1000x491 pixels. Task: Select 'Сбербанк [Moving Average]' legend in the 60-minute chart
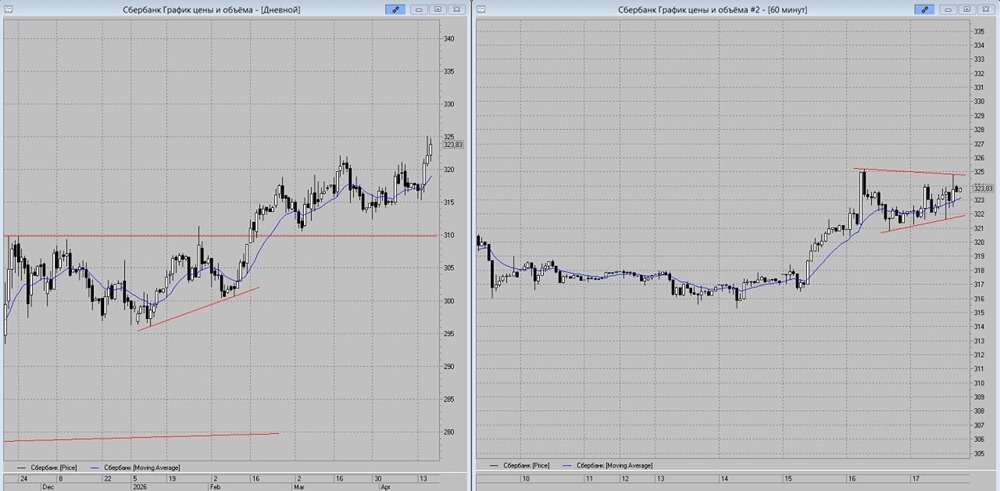(x=606, y=466)
